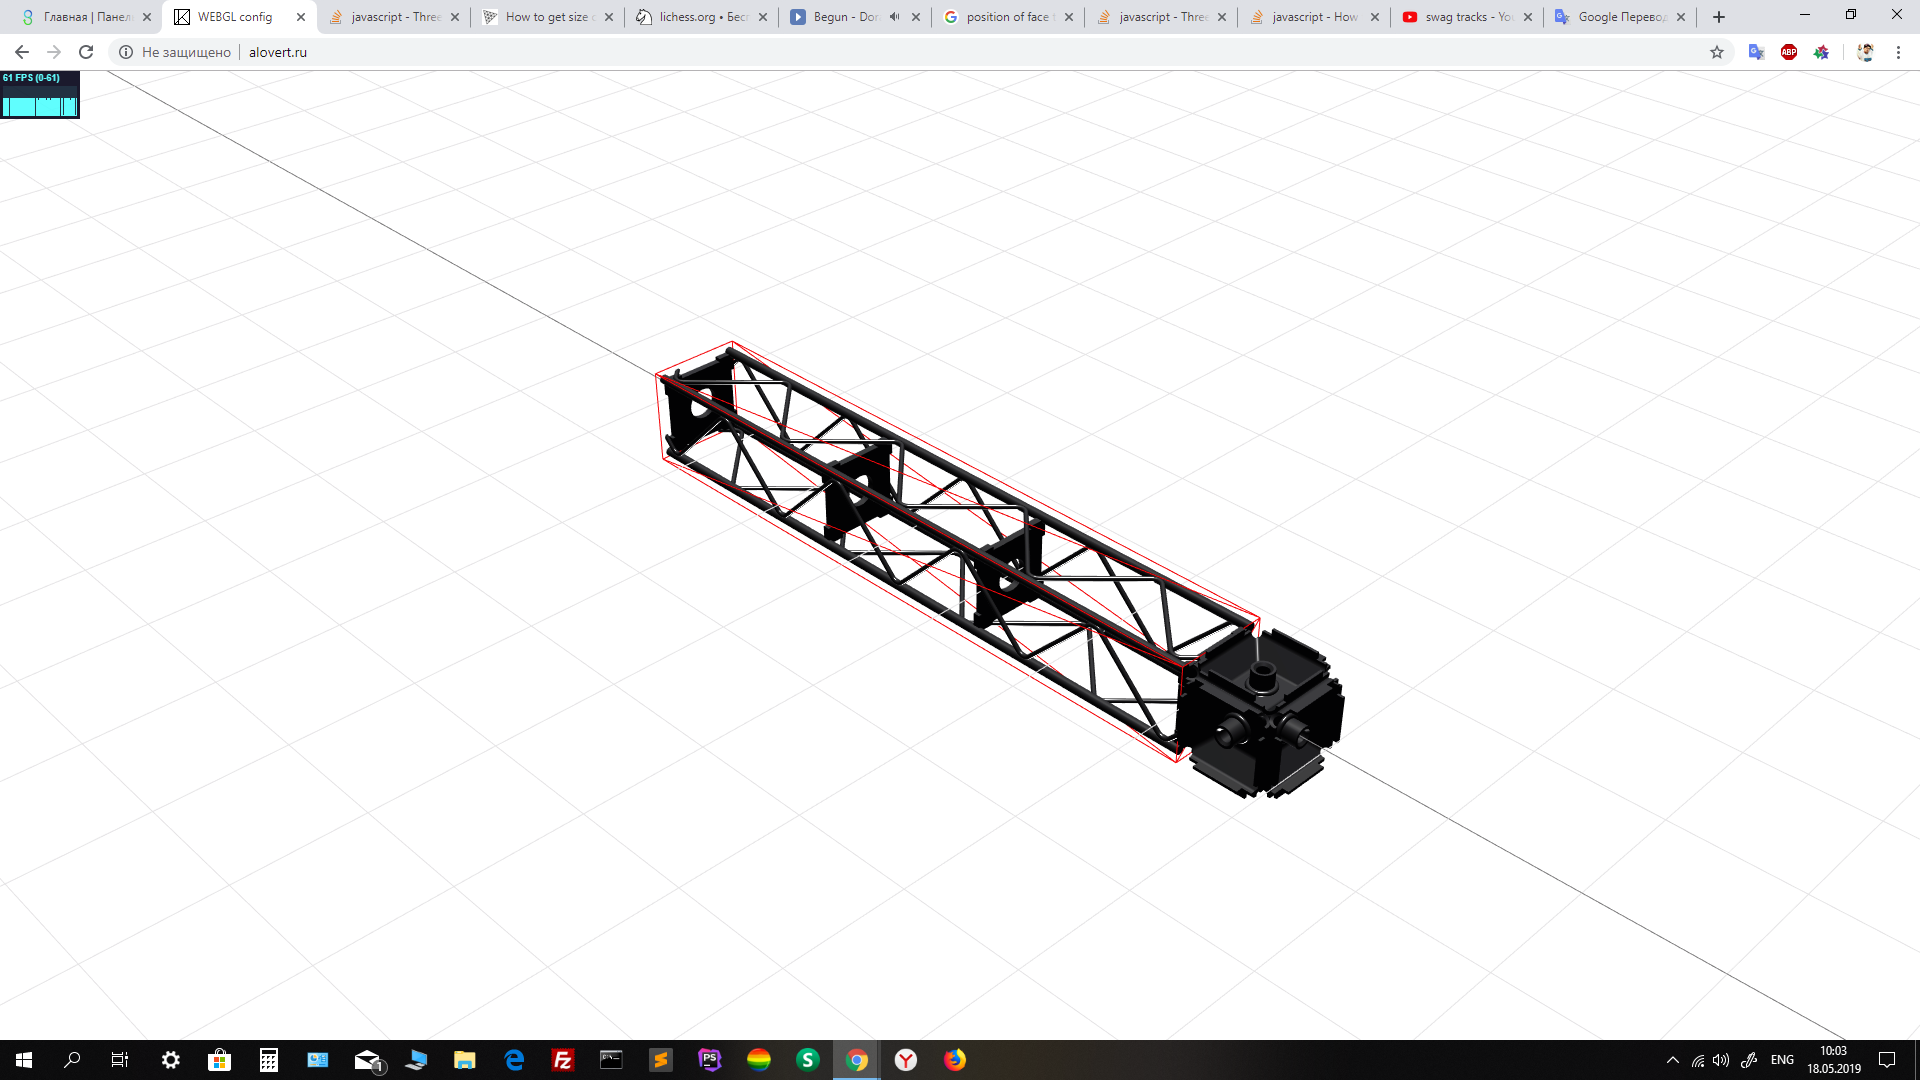Viewport: 1920px width, 1080px height.
Task: Show hidden system tray icons
Action: tap(1672, 1060)
